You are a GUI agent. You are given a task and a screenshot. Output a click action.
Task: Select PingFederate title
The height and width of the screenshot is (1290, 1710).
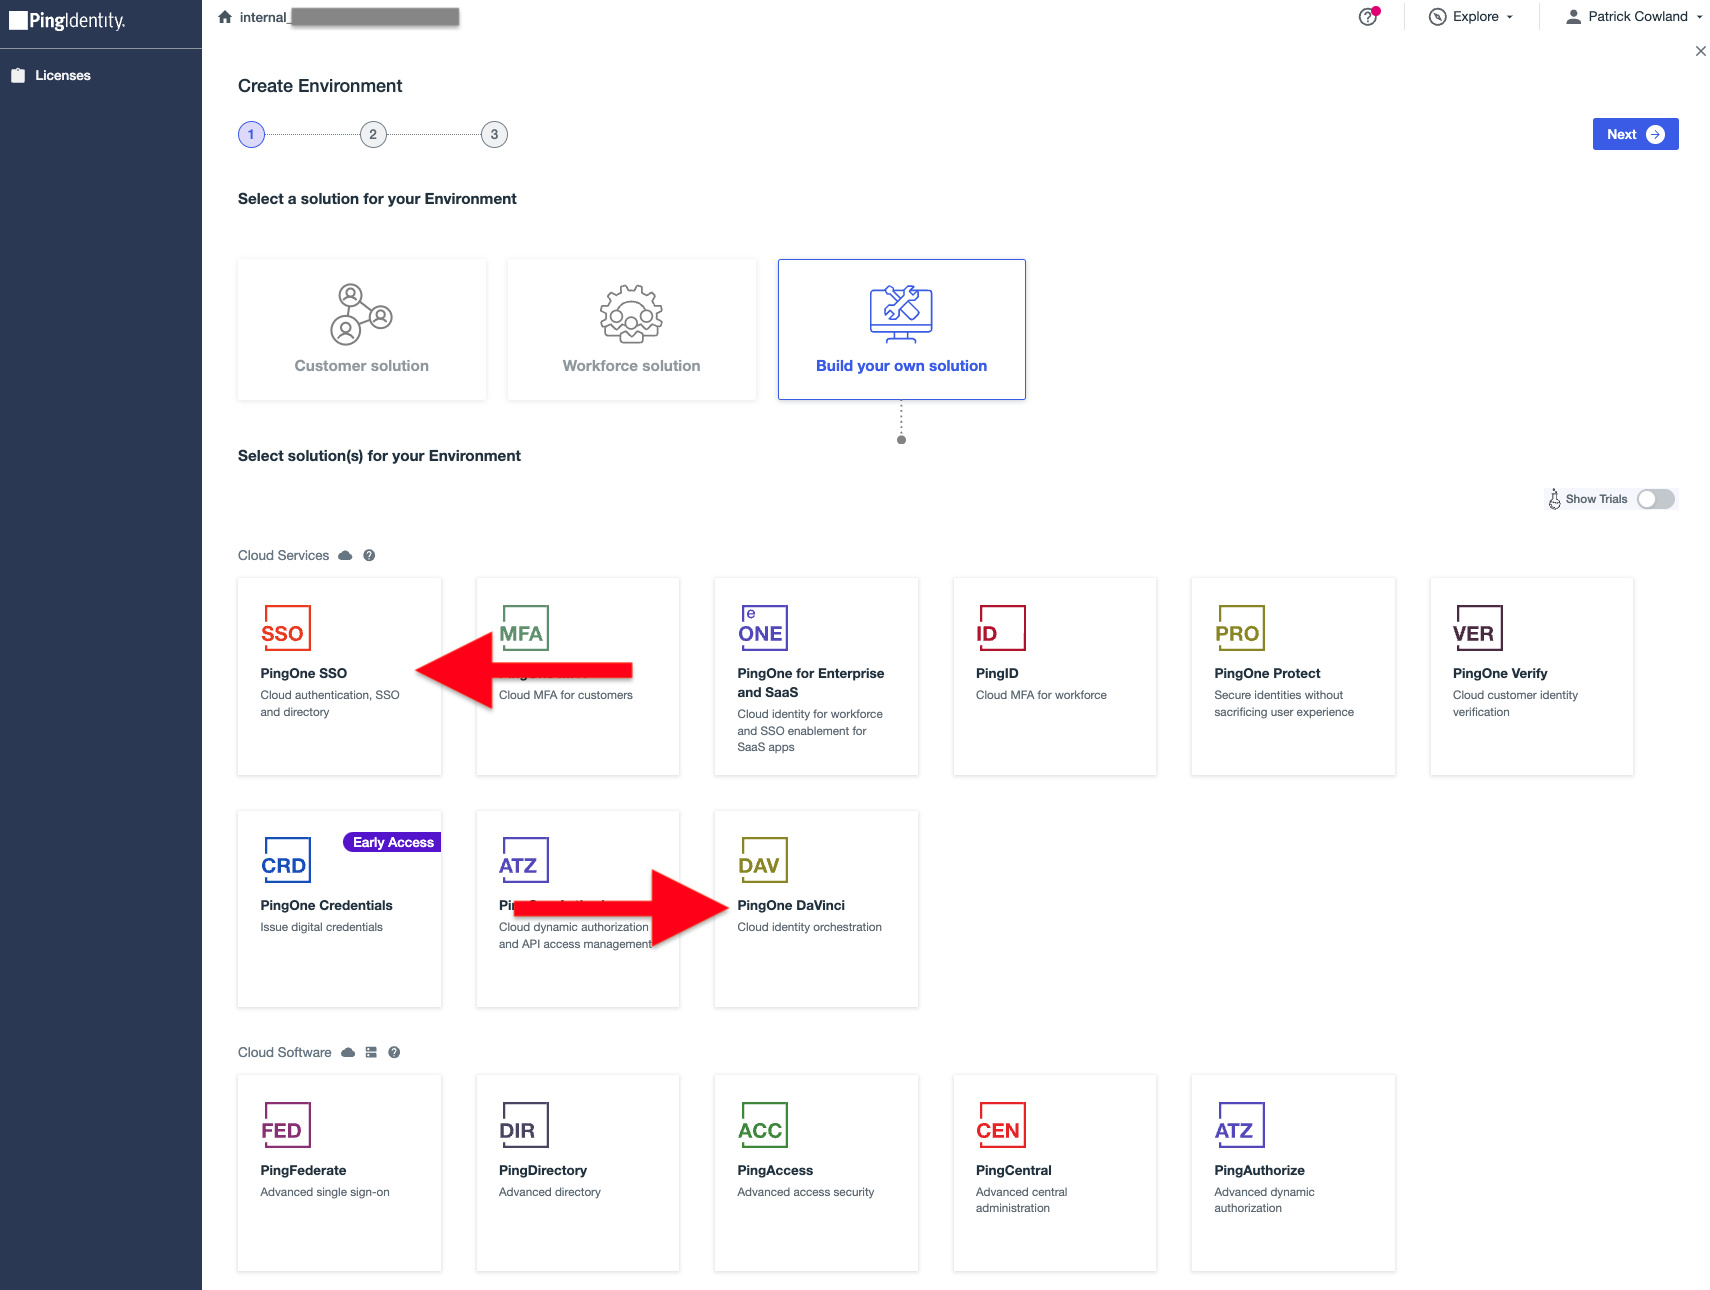pos(303,1171)
